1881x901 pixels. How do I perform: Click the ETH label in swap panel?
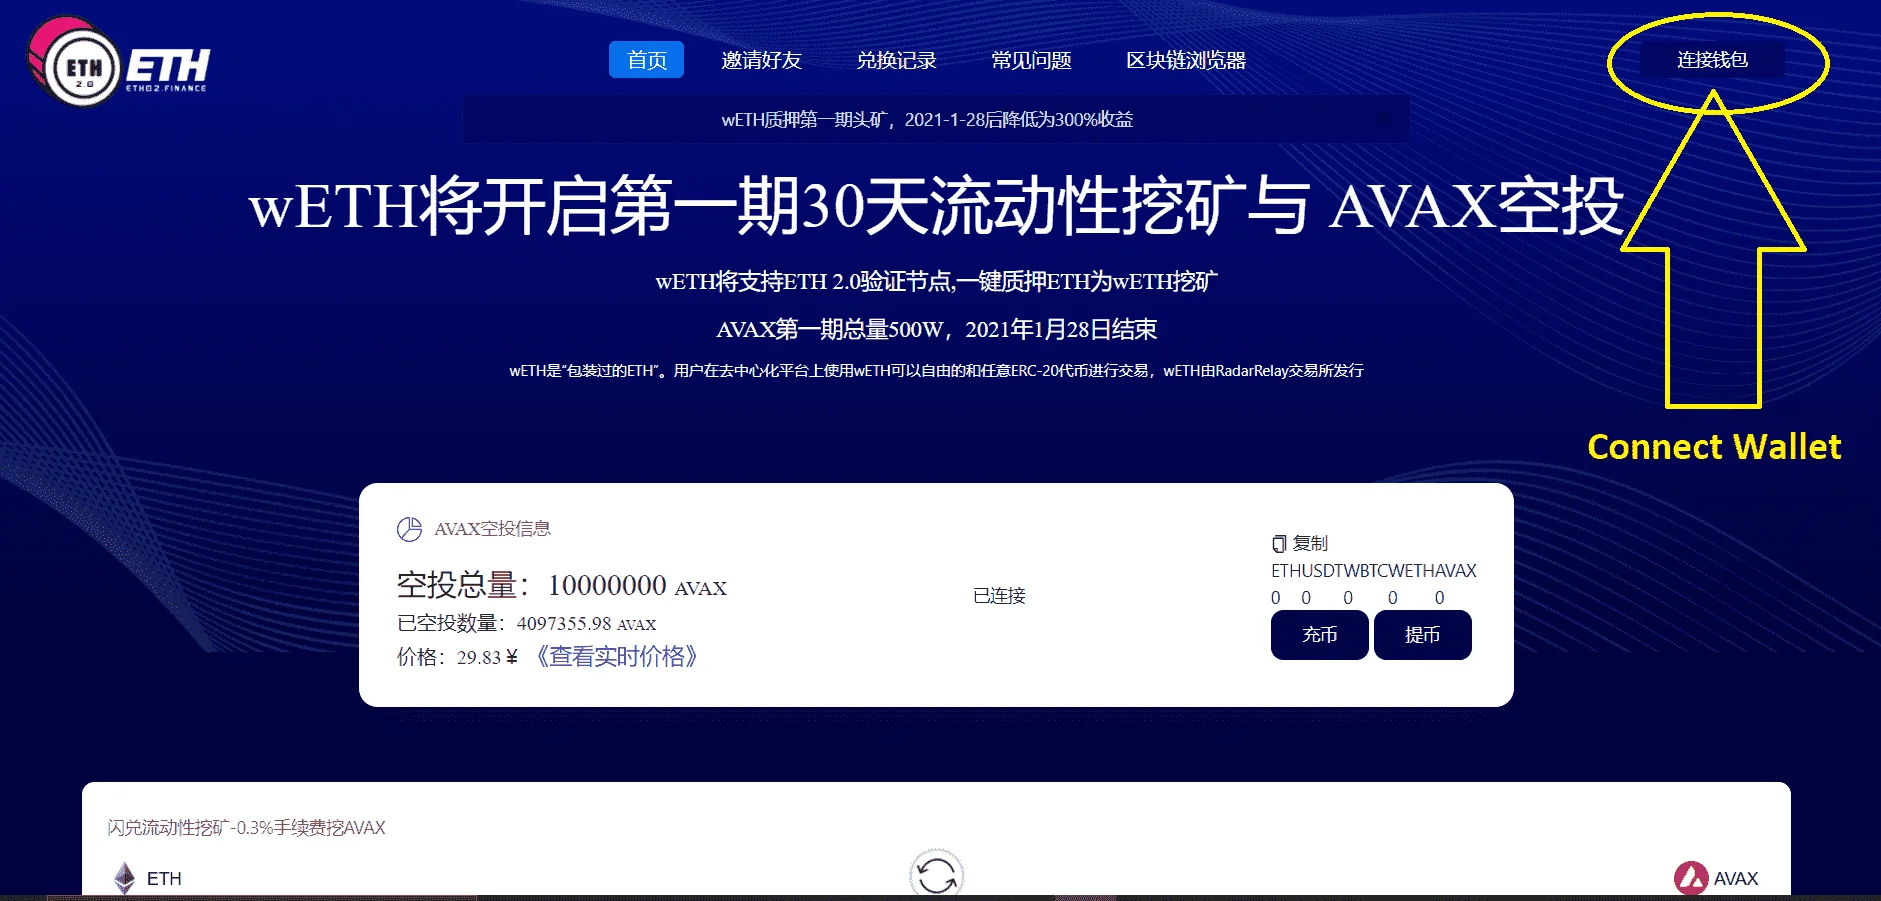164,879
